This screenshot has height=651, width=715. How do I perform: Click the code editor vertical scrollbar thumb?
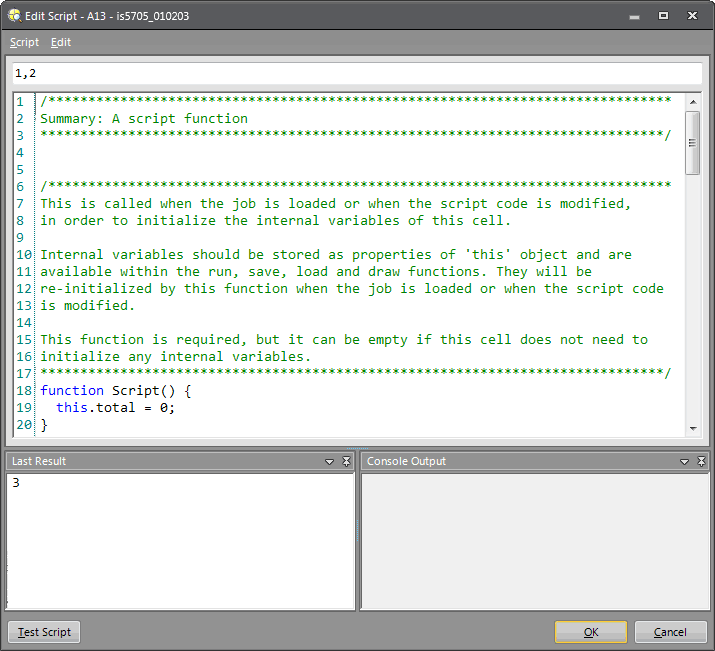pyautogui.click(x=692, y=144)
